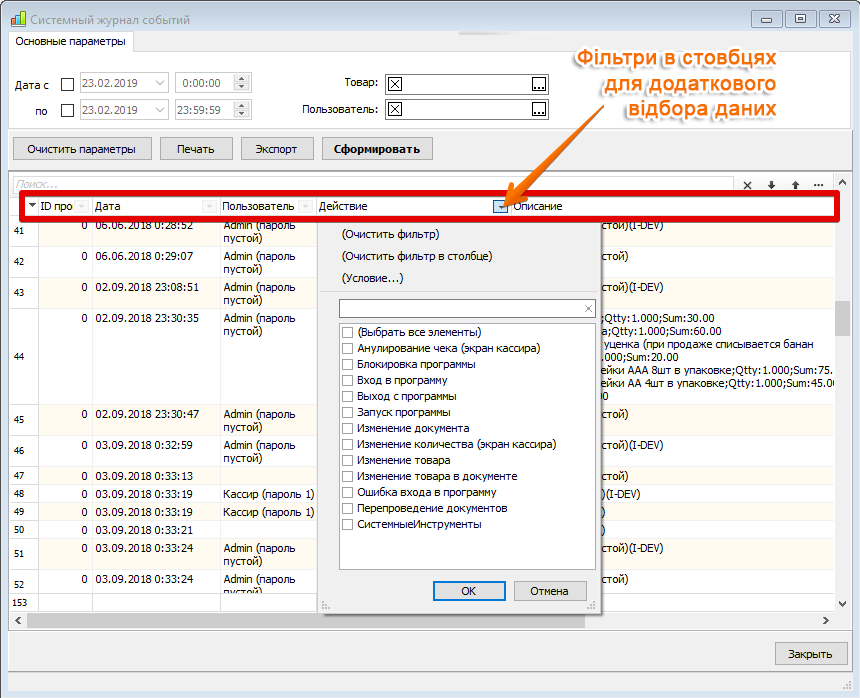Enable the Дата с checkbox
This screenshot has width=860, height=698.
67,84
